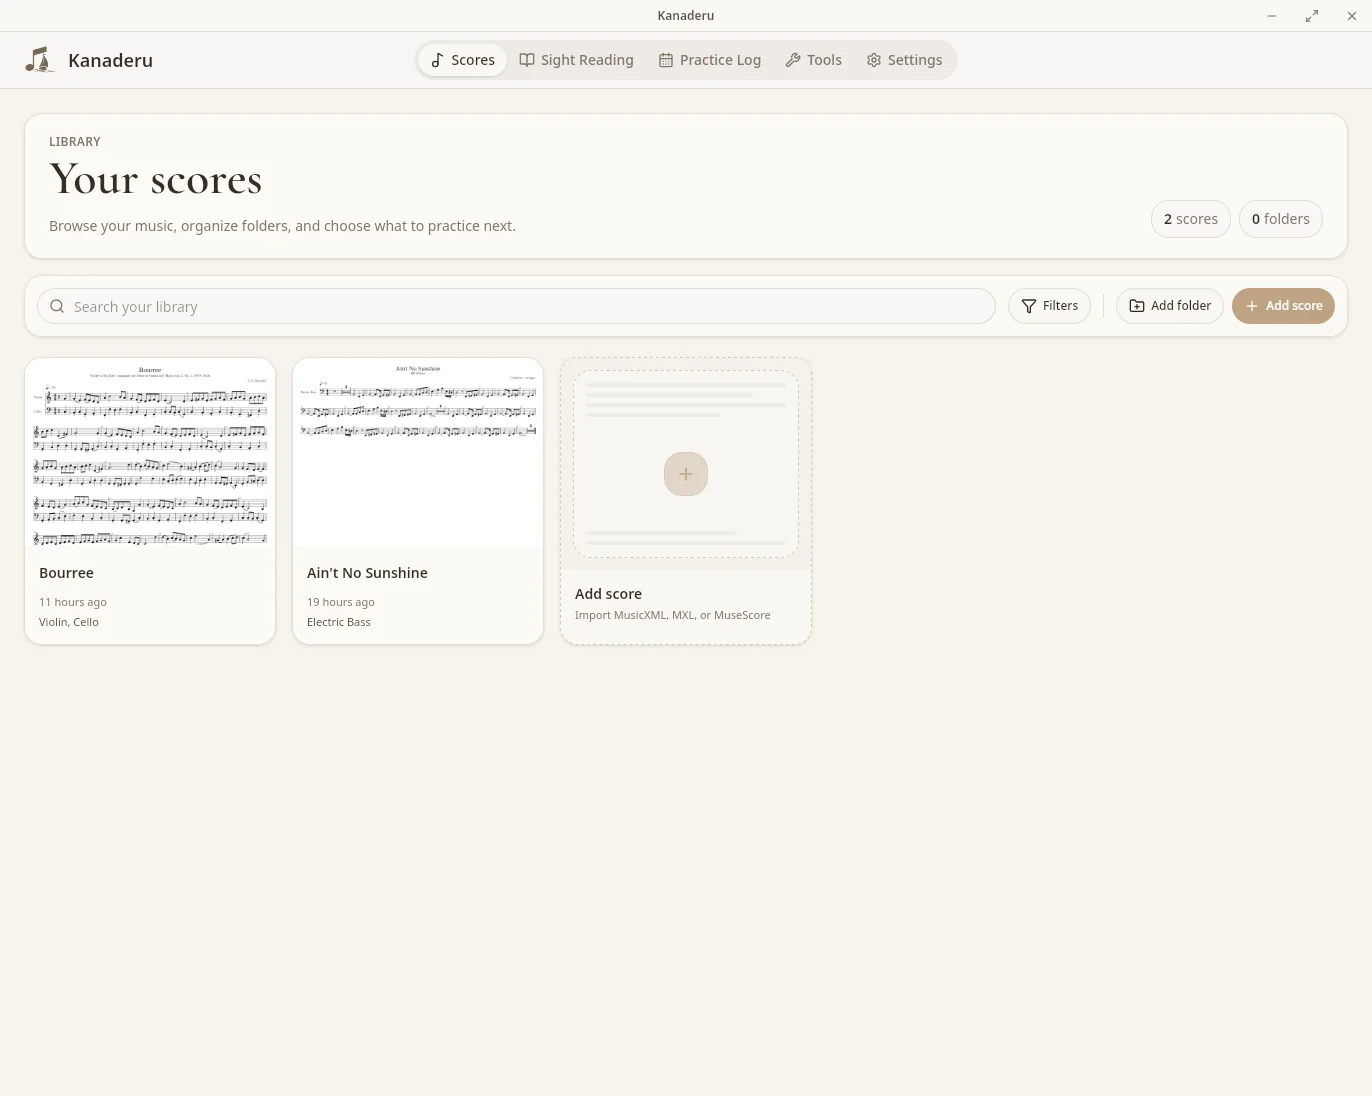The width and height of the screenshot is (1372, 1096).
Task: Open the Filters button
Action: pyautogui.click(x=1049, y=306)
